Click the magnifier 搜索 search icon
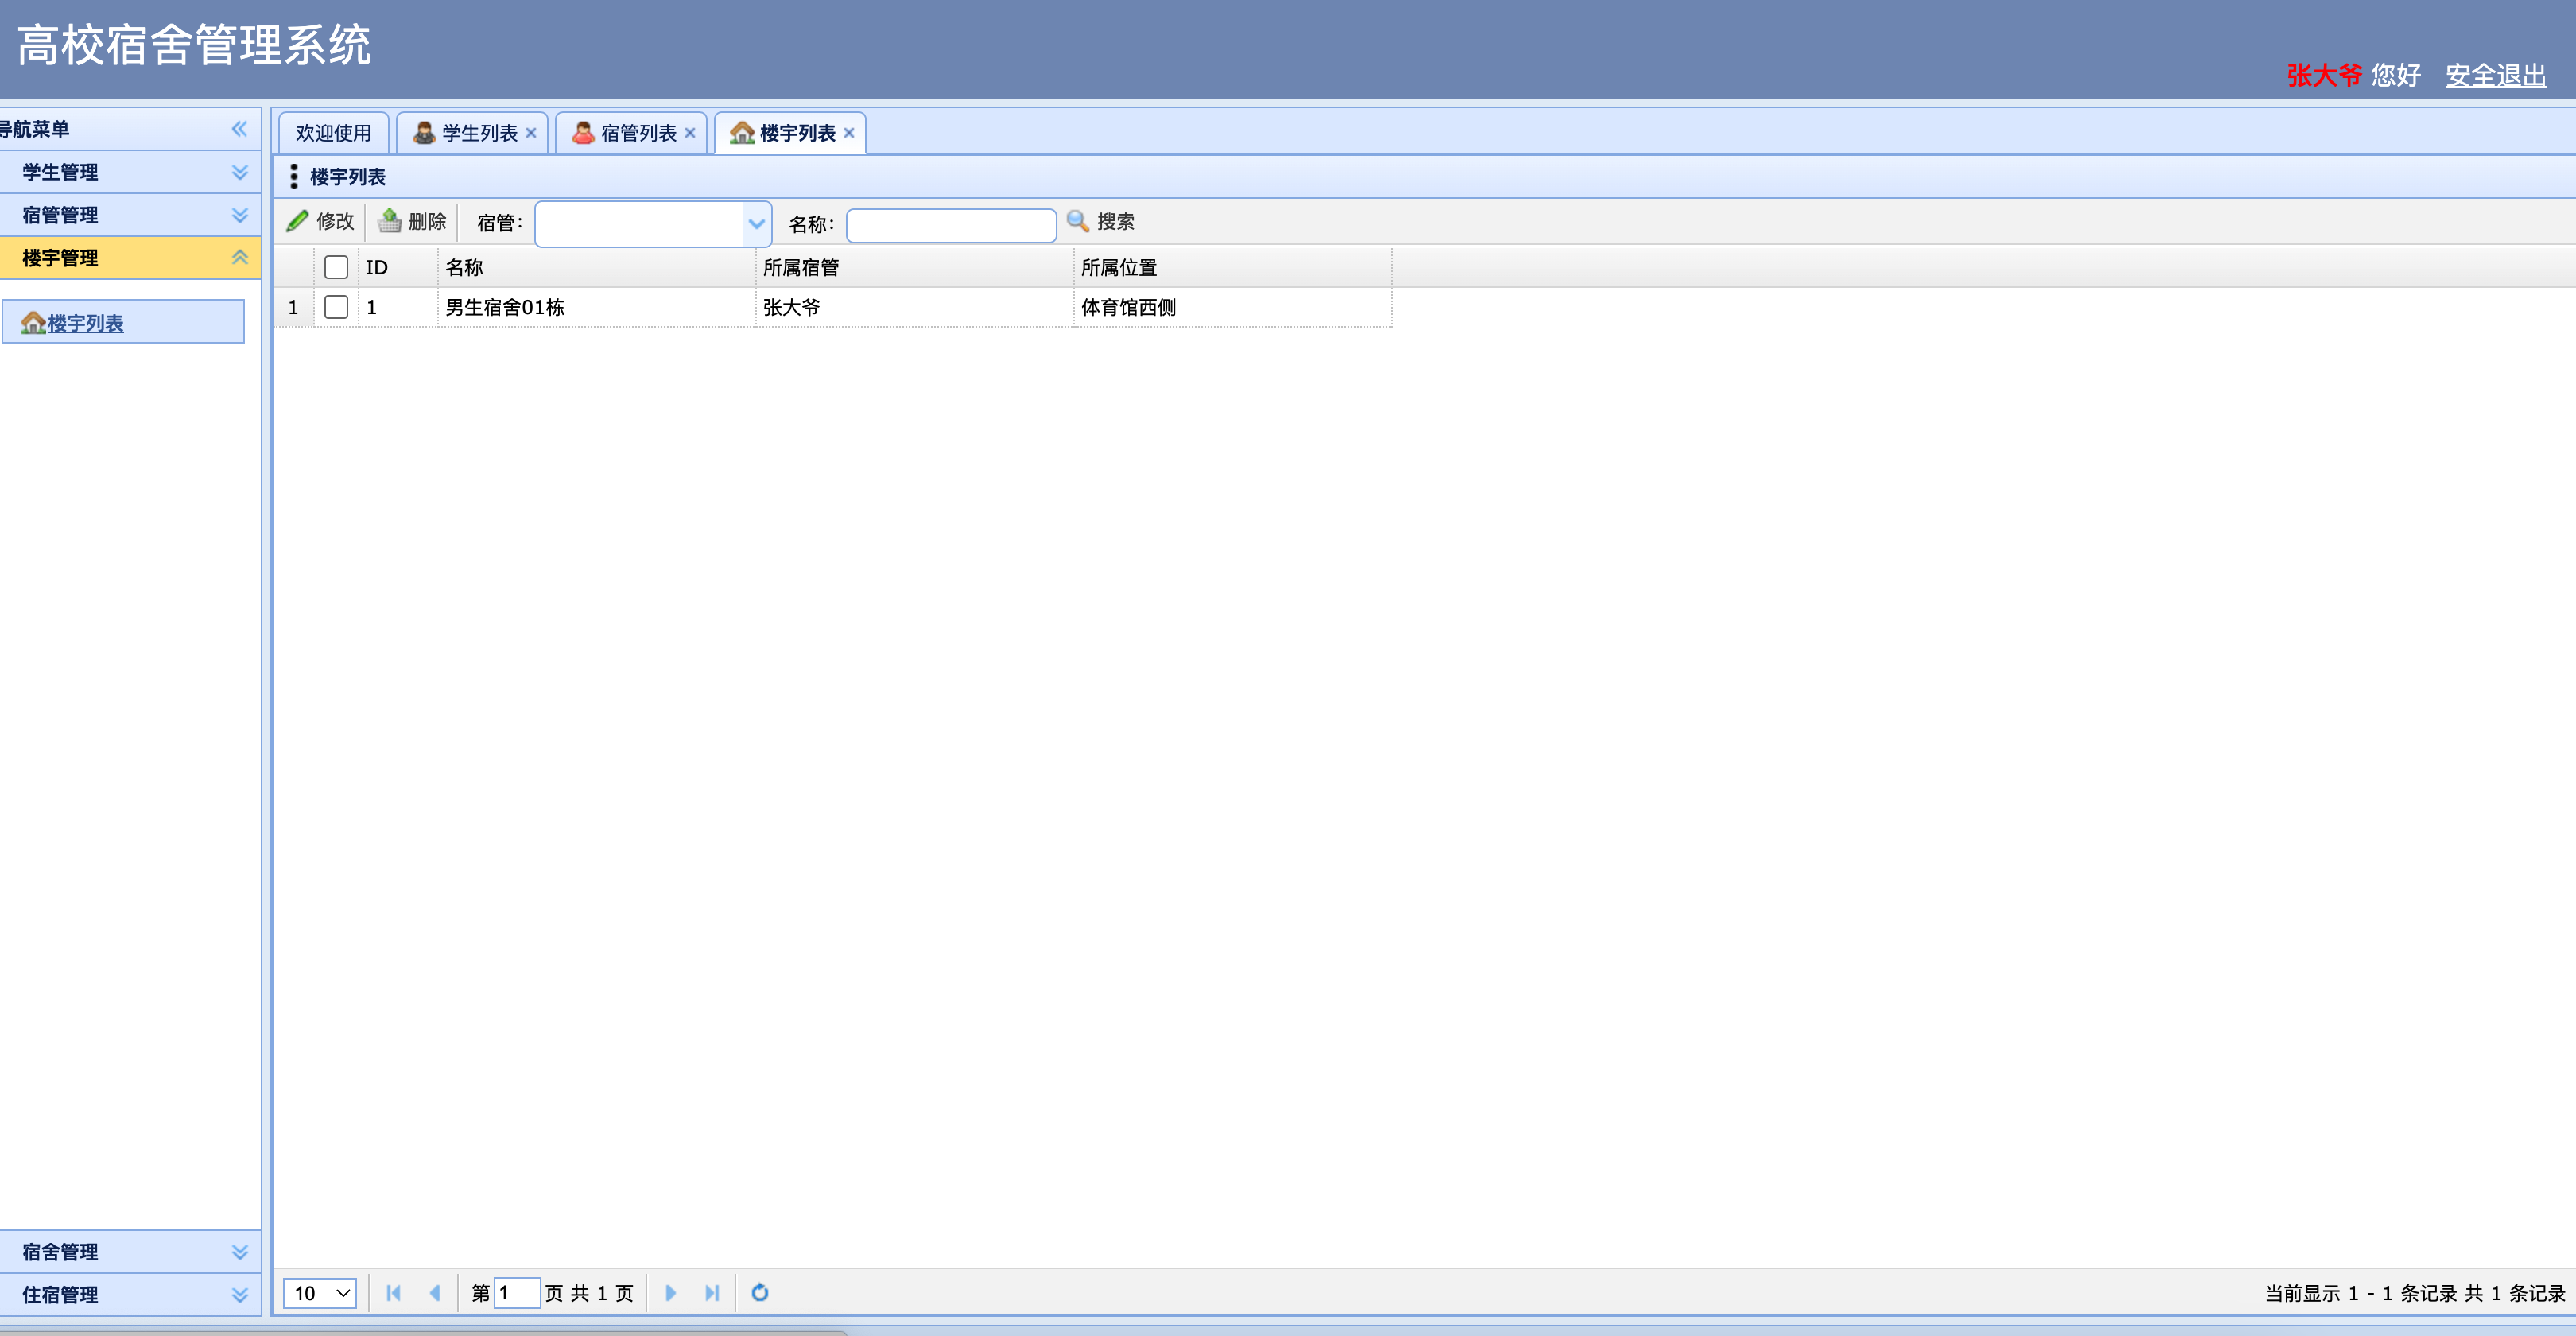 (x=1077, y=221)
